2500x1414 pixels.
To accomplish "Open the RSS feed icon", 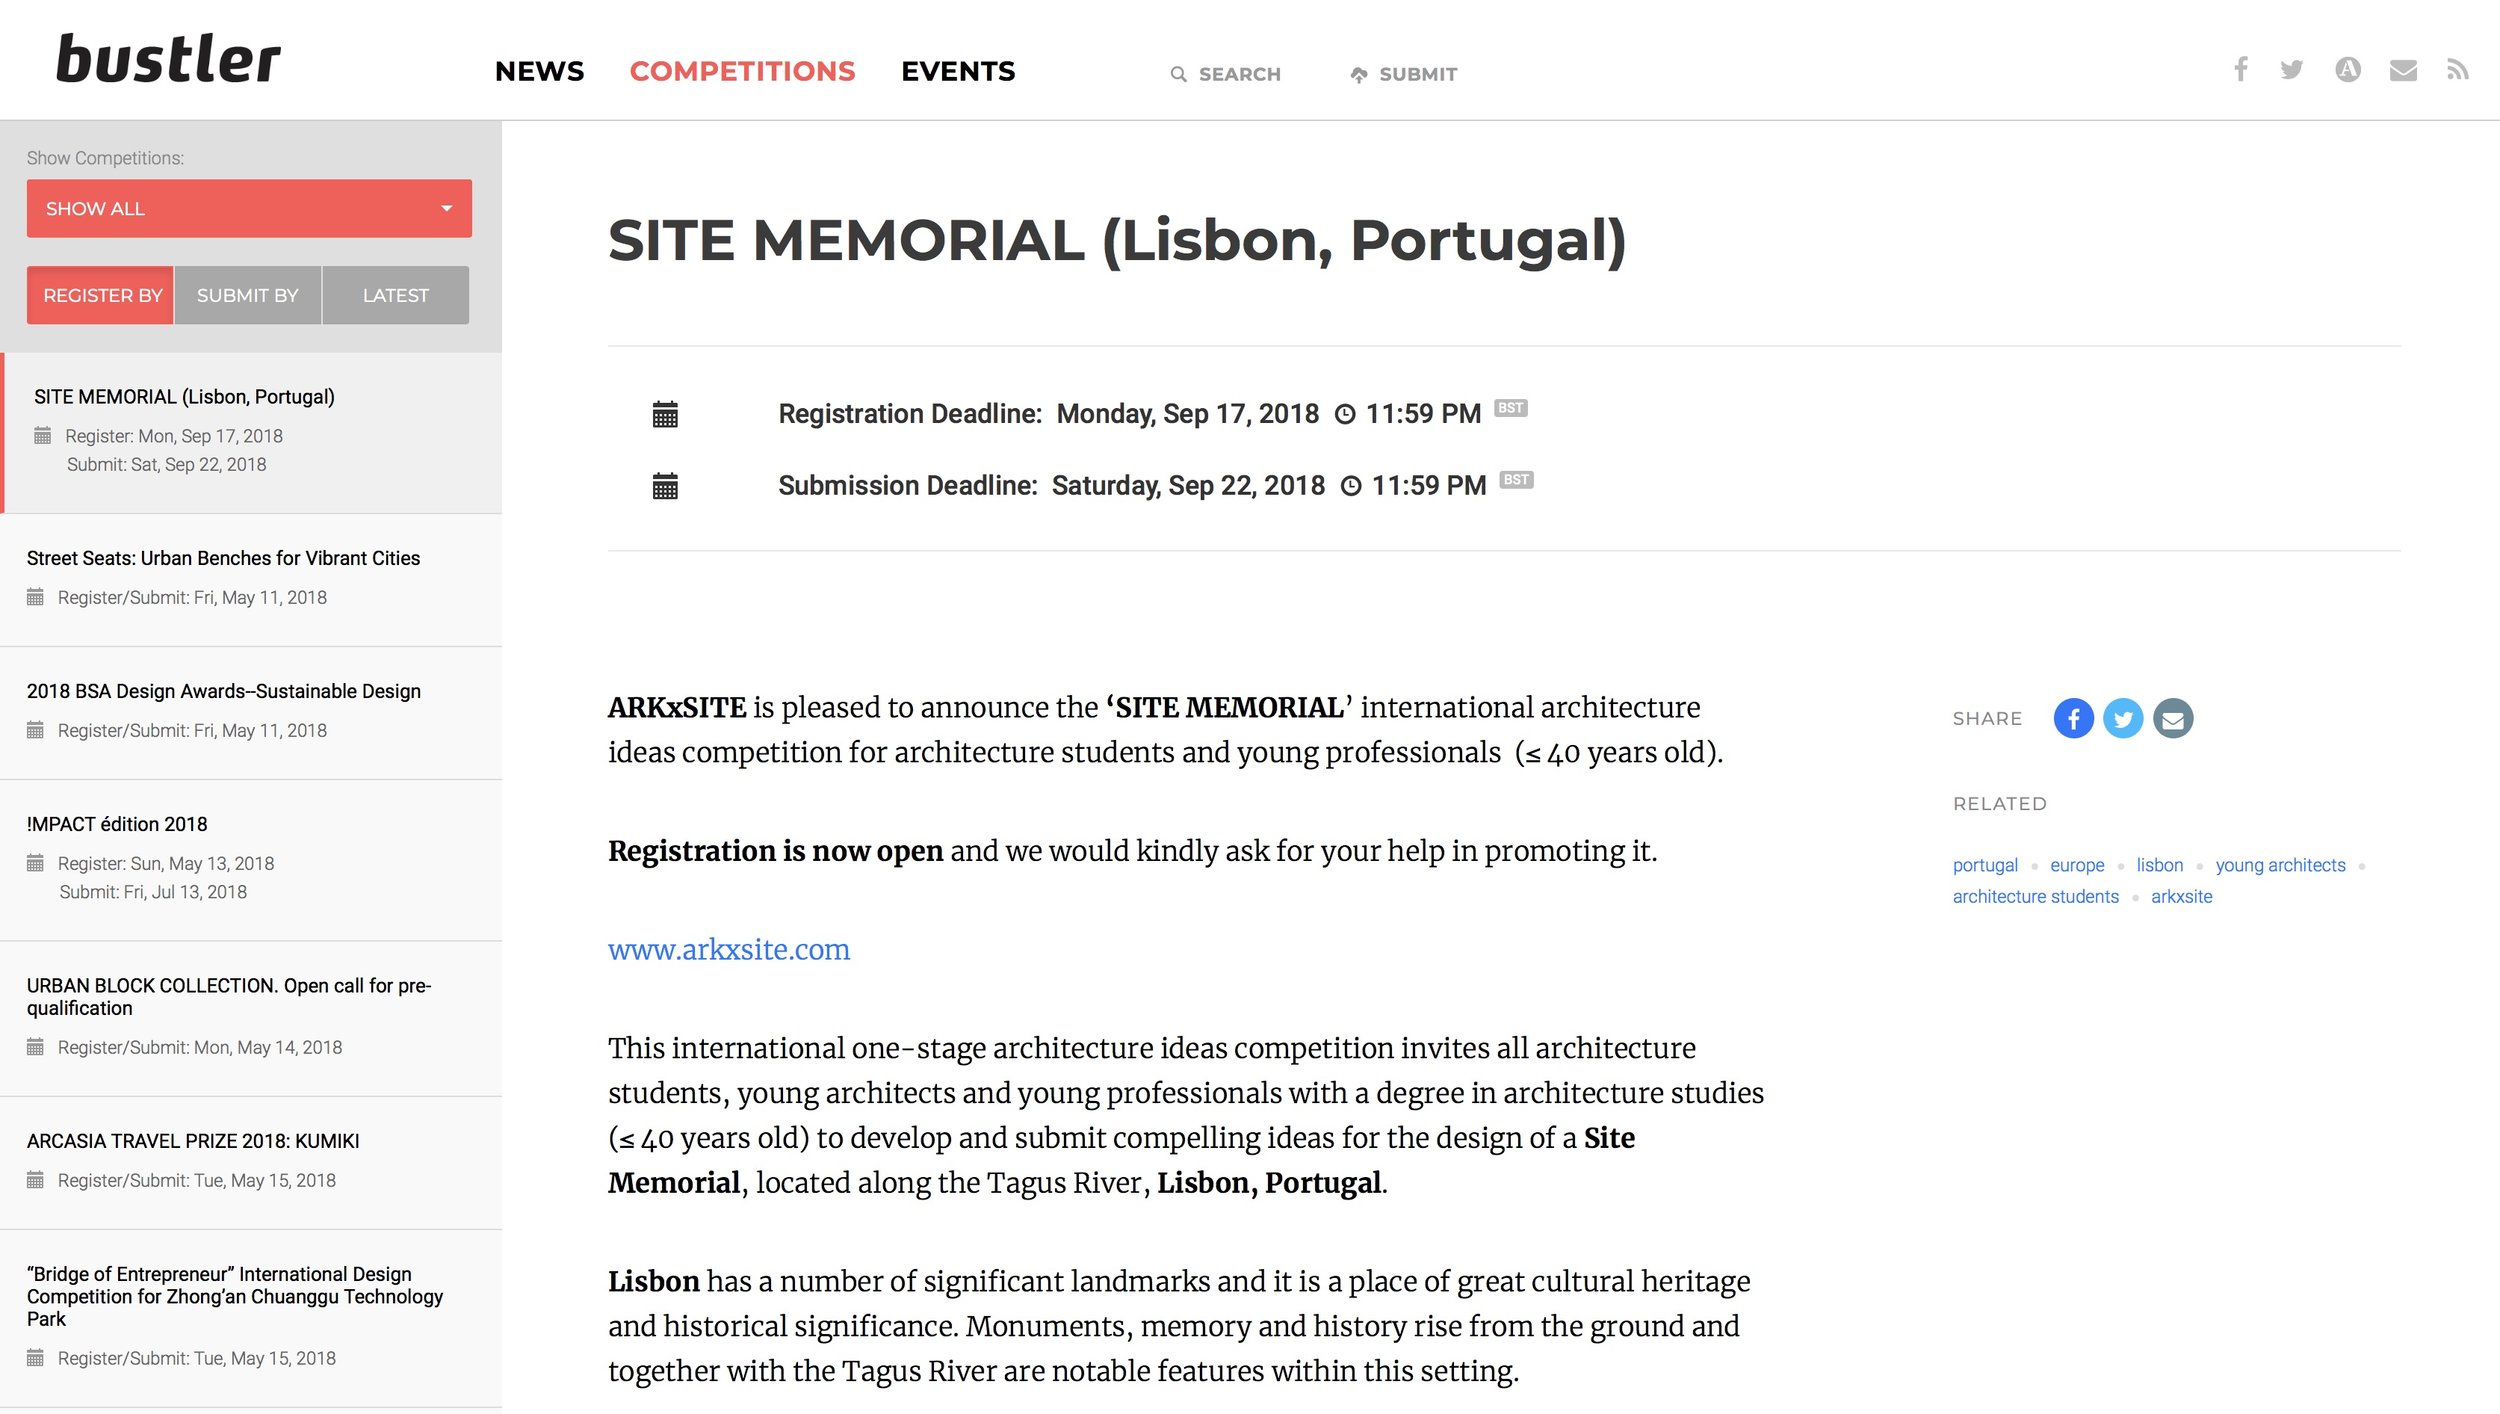I will (x=2457, y=70).
